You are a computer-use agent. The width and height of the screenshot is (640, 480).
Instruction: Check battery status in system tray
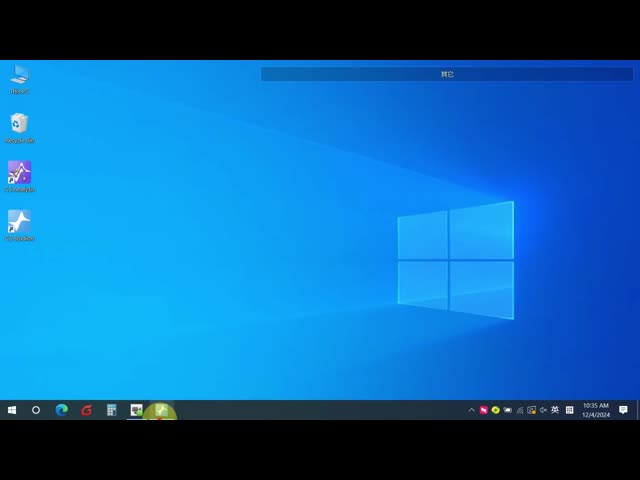508,410
